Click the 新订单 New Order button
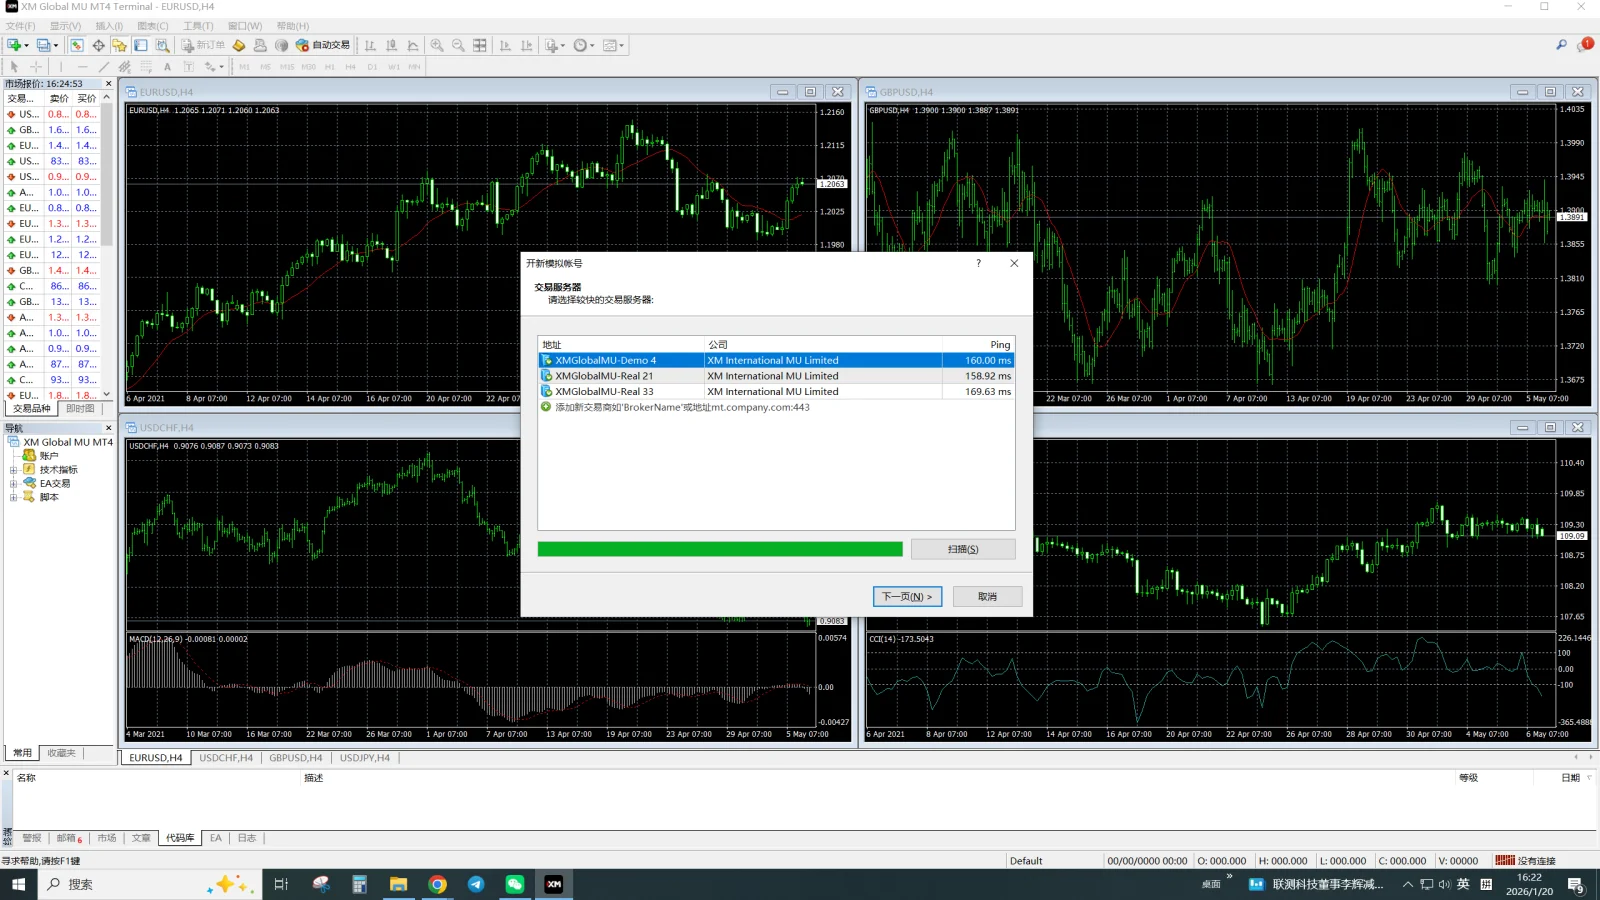 tap(203, 45)
